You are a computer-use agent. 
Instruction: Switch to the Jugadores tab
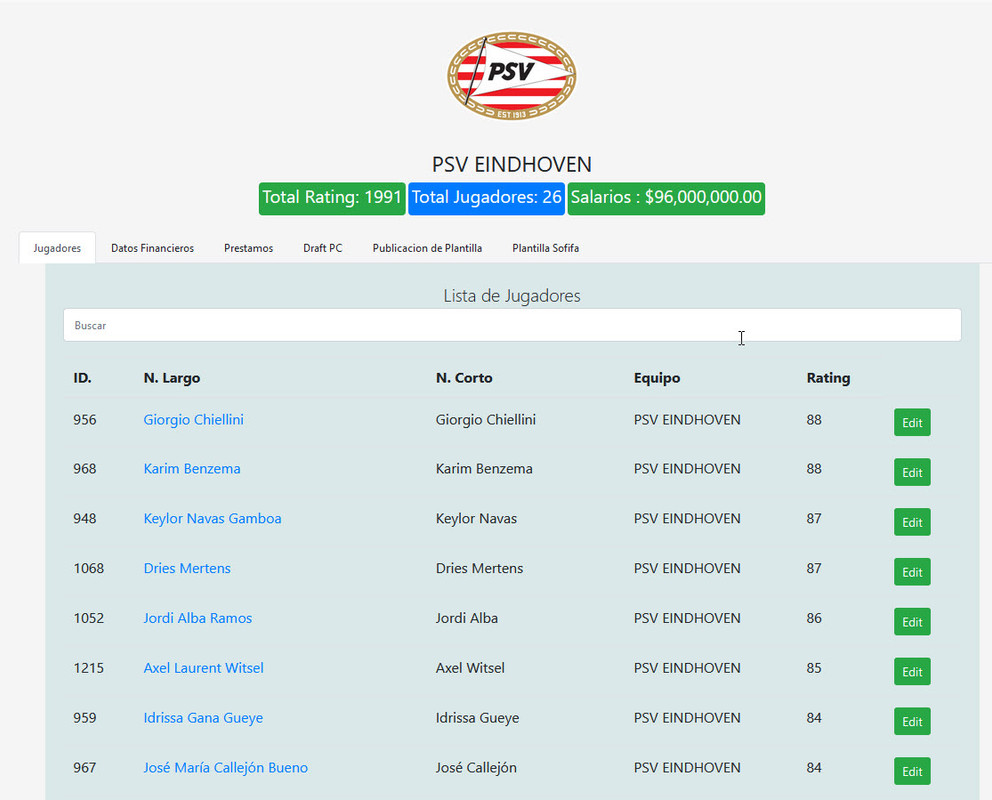(57, 248)
